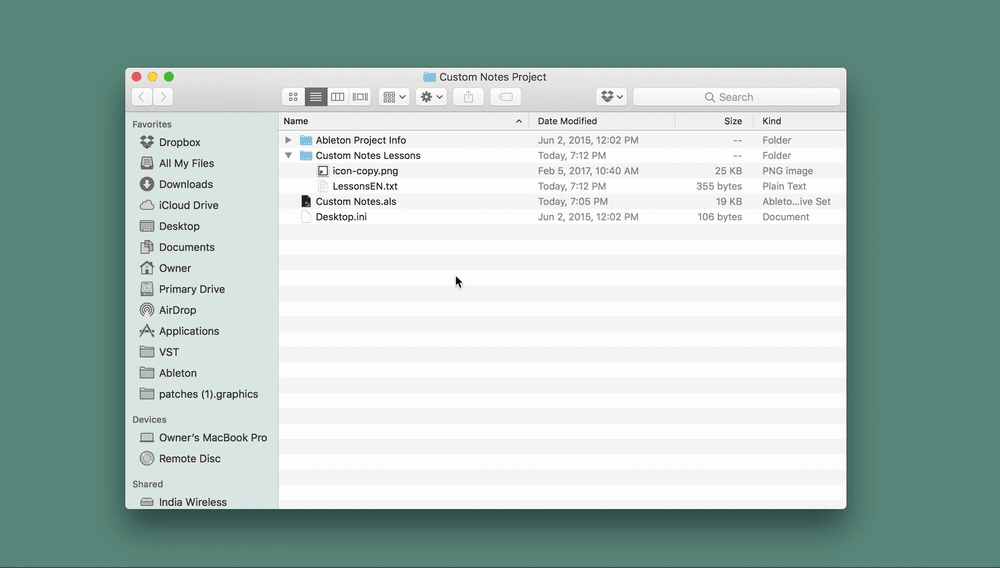
Task: Select the Ableton Project Info folder icon
Action: (306, 140)
